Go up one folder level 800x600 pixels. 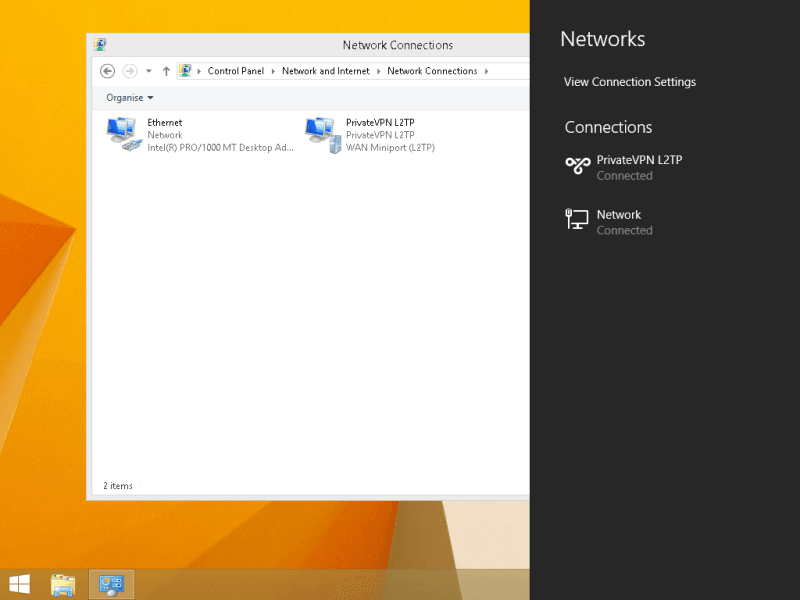coord(166,71)
